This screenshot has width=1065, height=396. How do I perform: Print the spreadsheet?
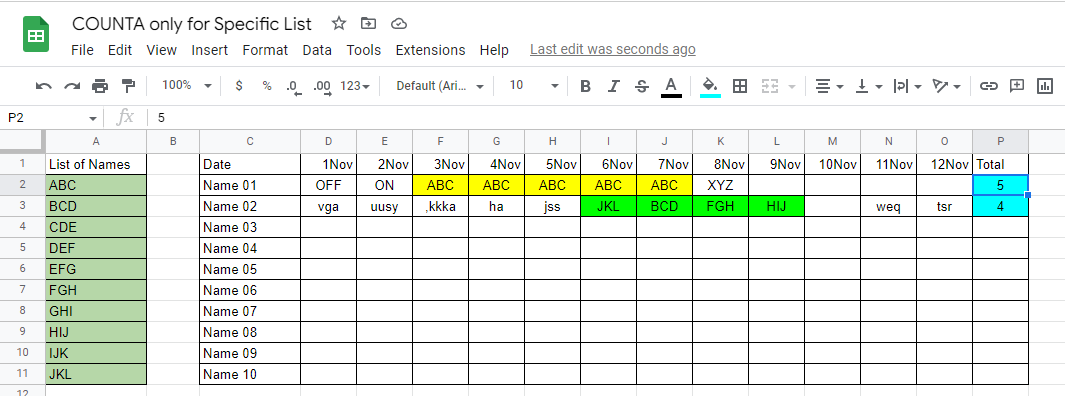pos(100,86)
